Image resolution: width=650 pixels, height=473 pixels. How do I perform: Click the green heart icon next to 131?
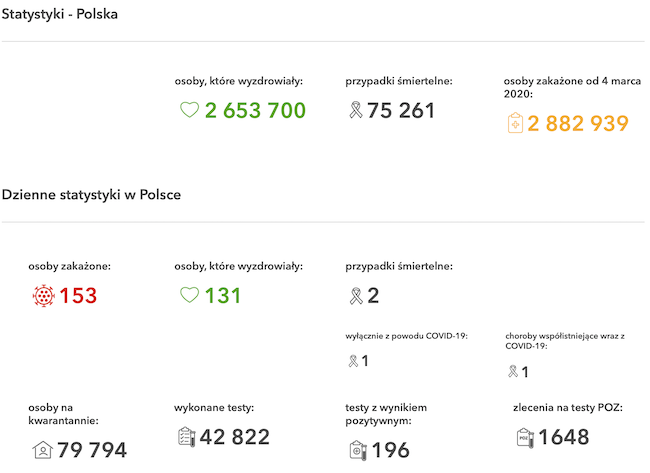189,295
